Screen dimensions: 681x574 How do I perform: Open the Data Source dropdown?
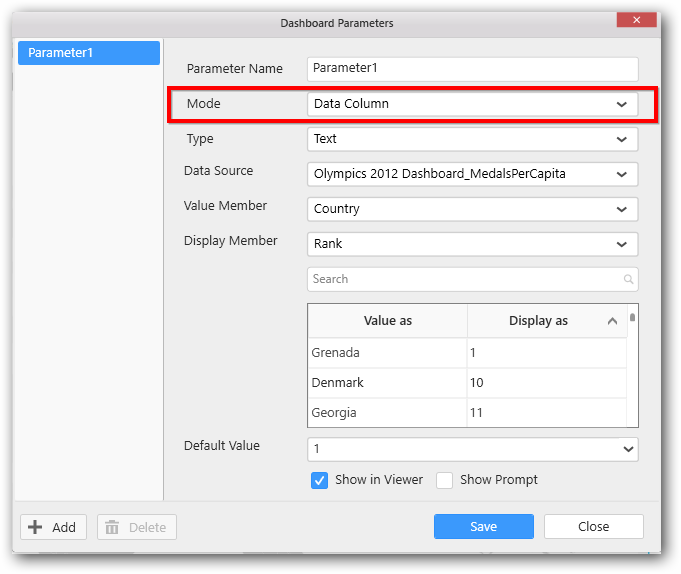621,174
